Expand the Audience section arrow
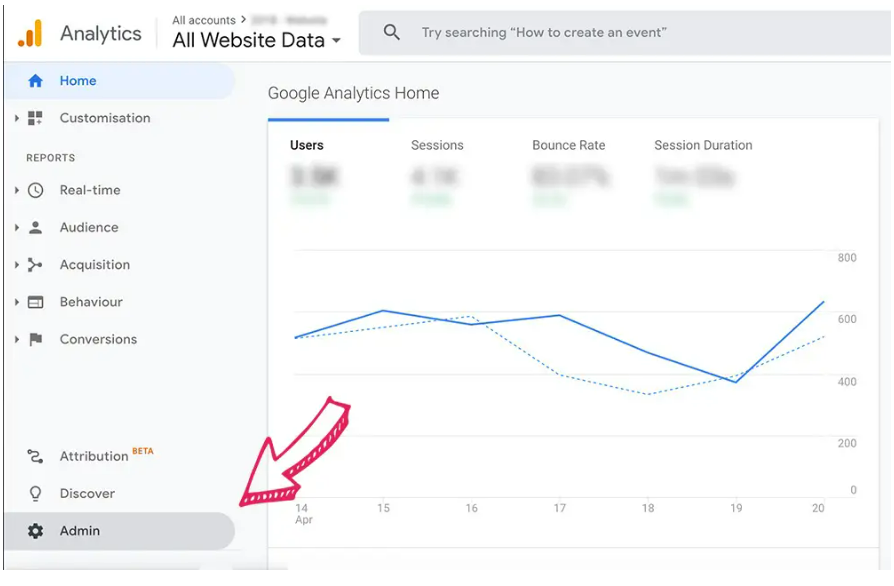894x586 pixels. coord(17,227)
